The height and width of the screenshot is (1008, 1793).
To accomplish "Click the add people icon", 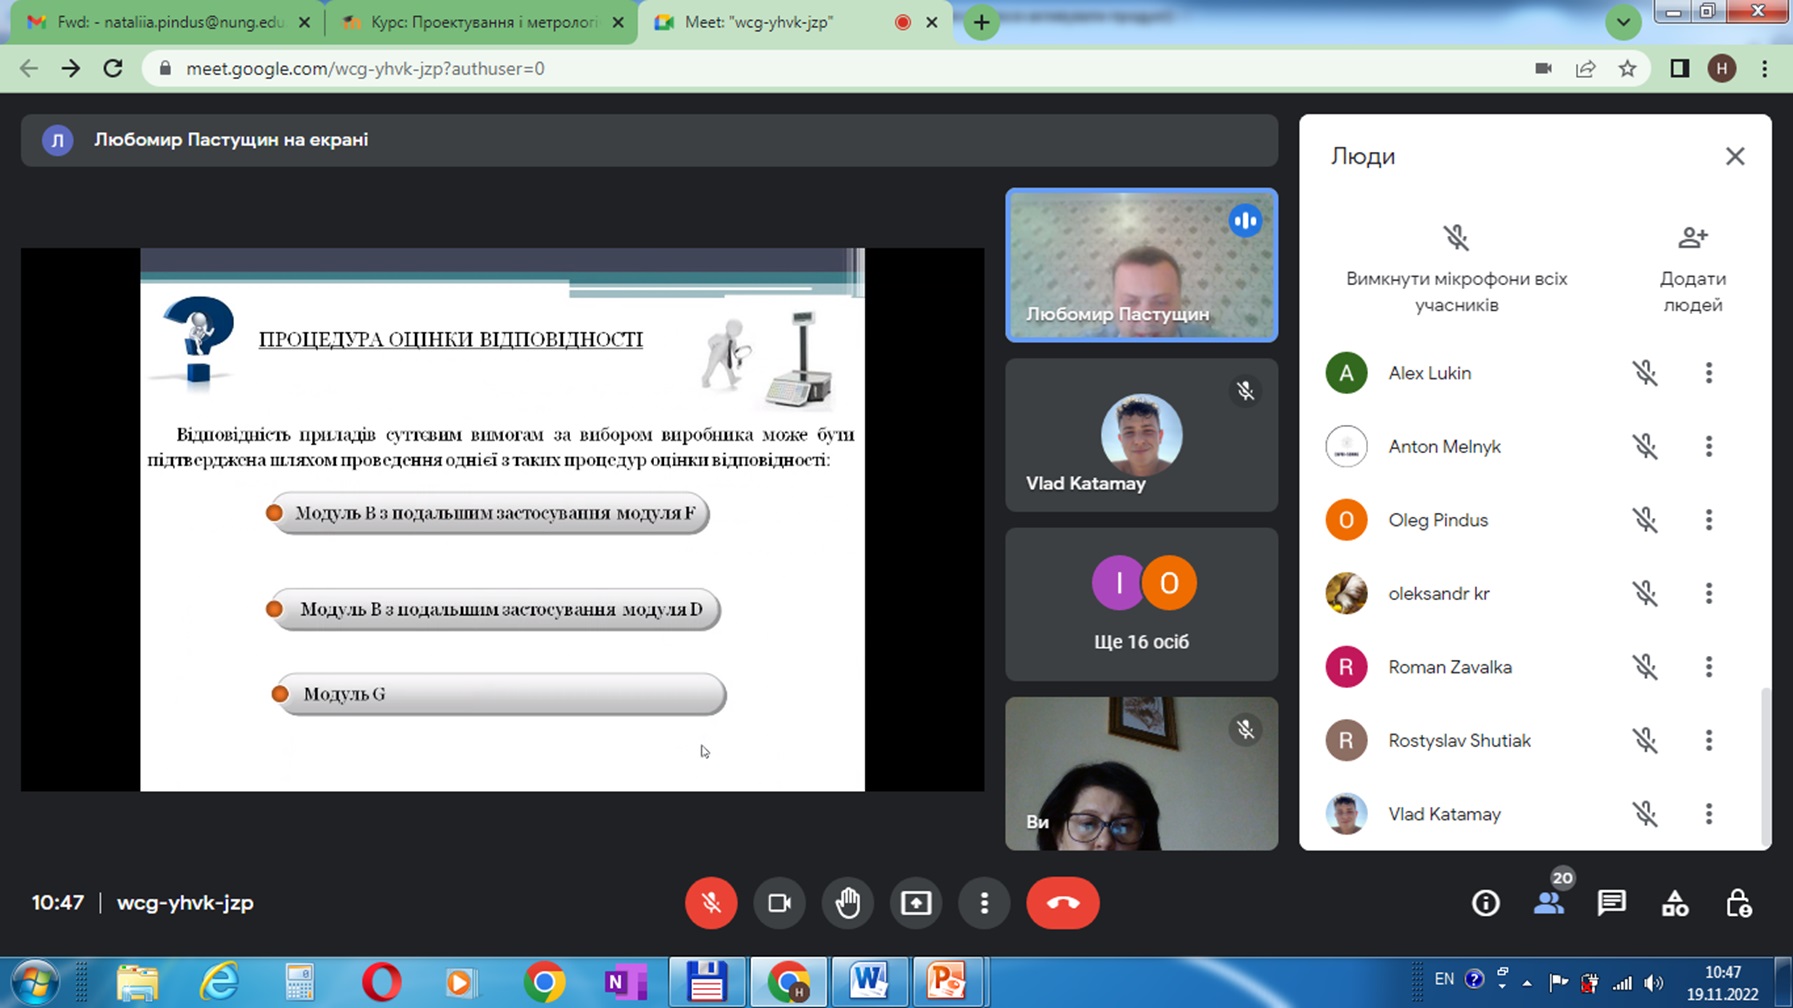I will coord(1692,238).
